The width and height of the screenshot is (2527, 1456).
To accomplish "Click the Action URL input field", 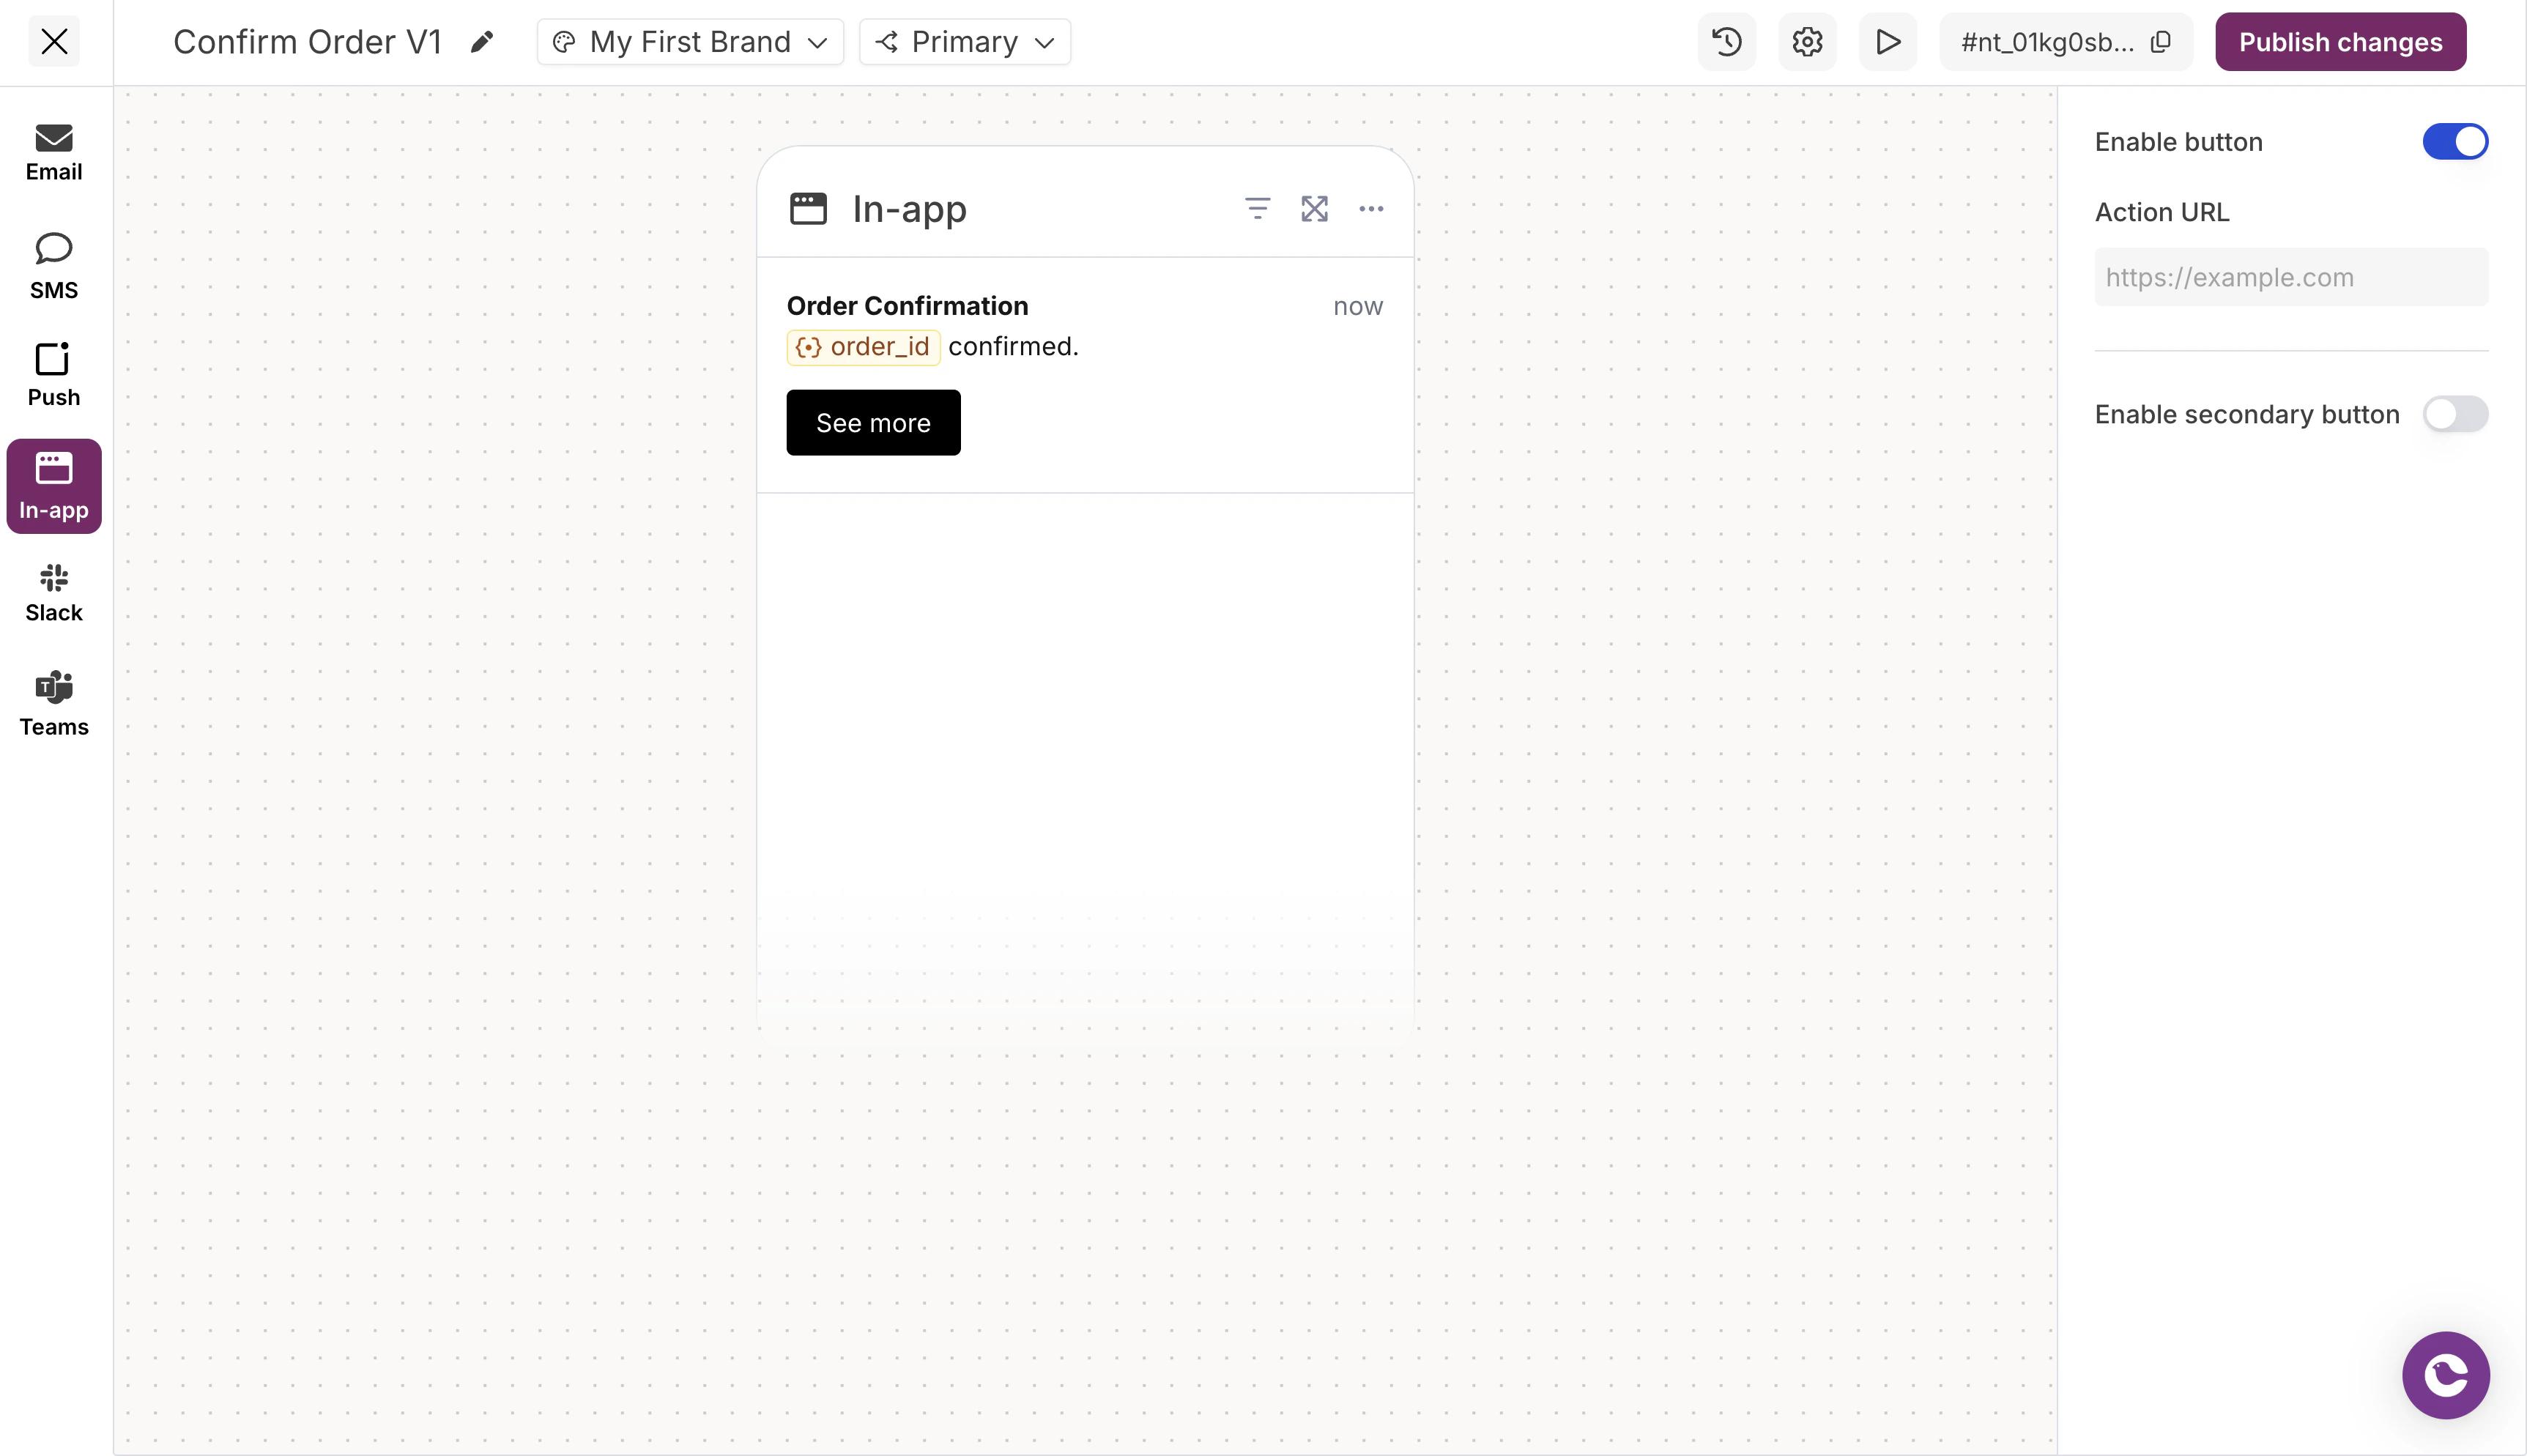I will pos(2291,277).
